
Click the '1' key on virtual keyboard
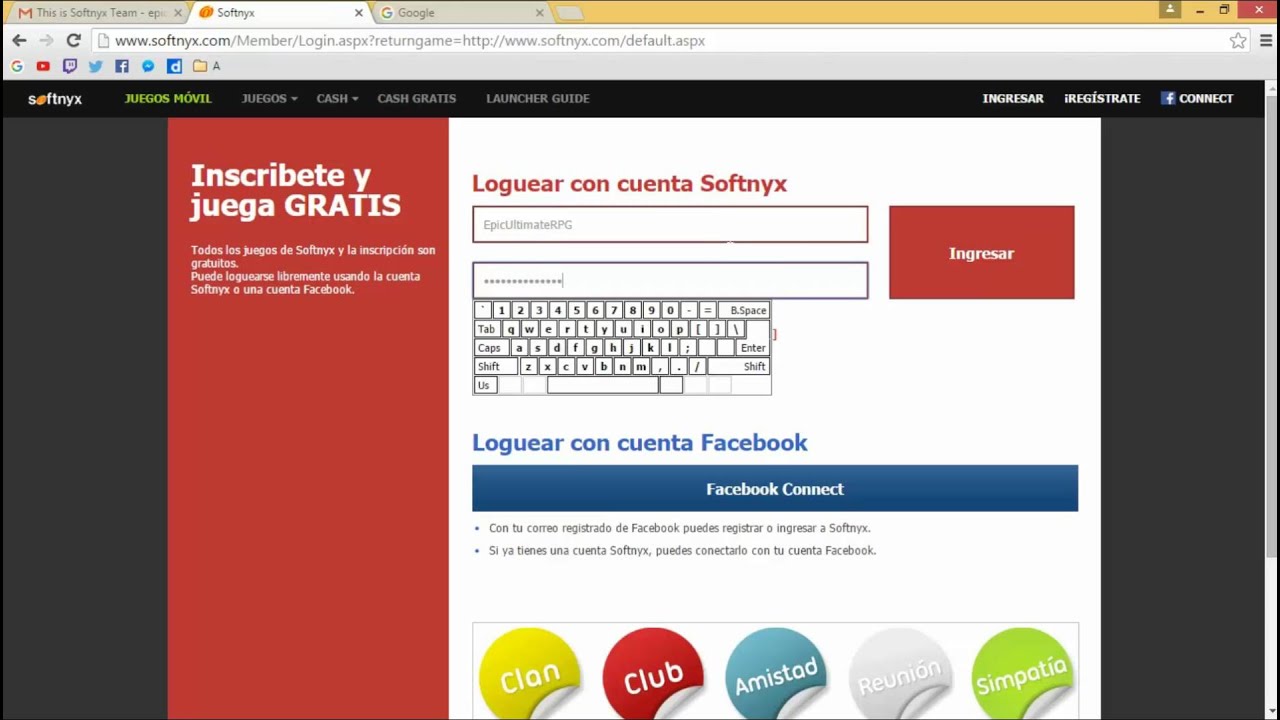click(501, 310)
